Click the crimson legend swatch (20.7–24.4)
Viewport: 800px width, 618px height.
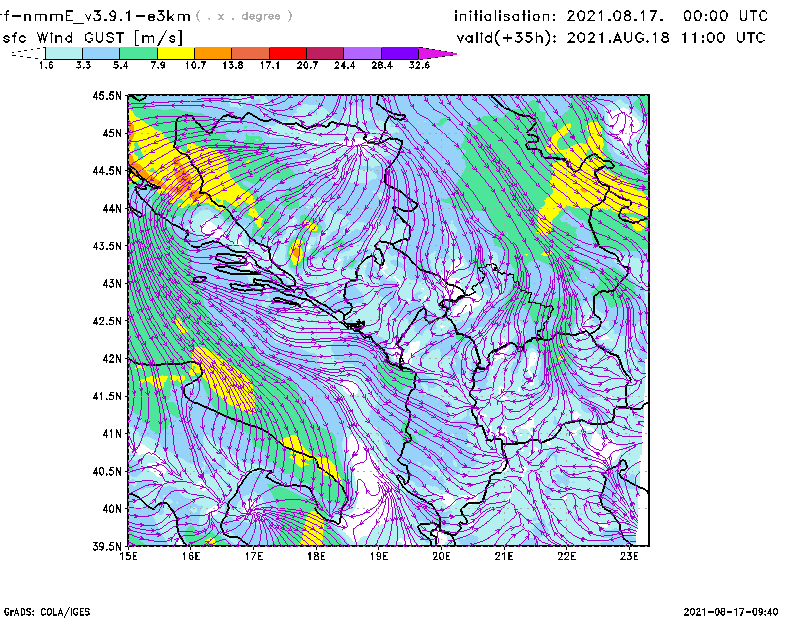click(x=325, y=53)
